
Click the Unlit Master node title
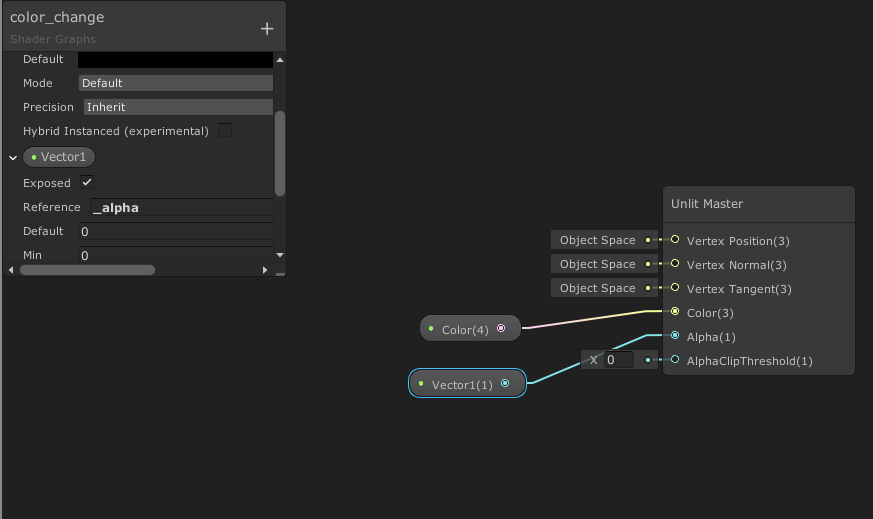707,204
